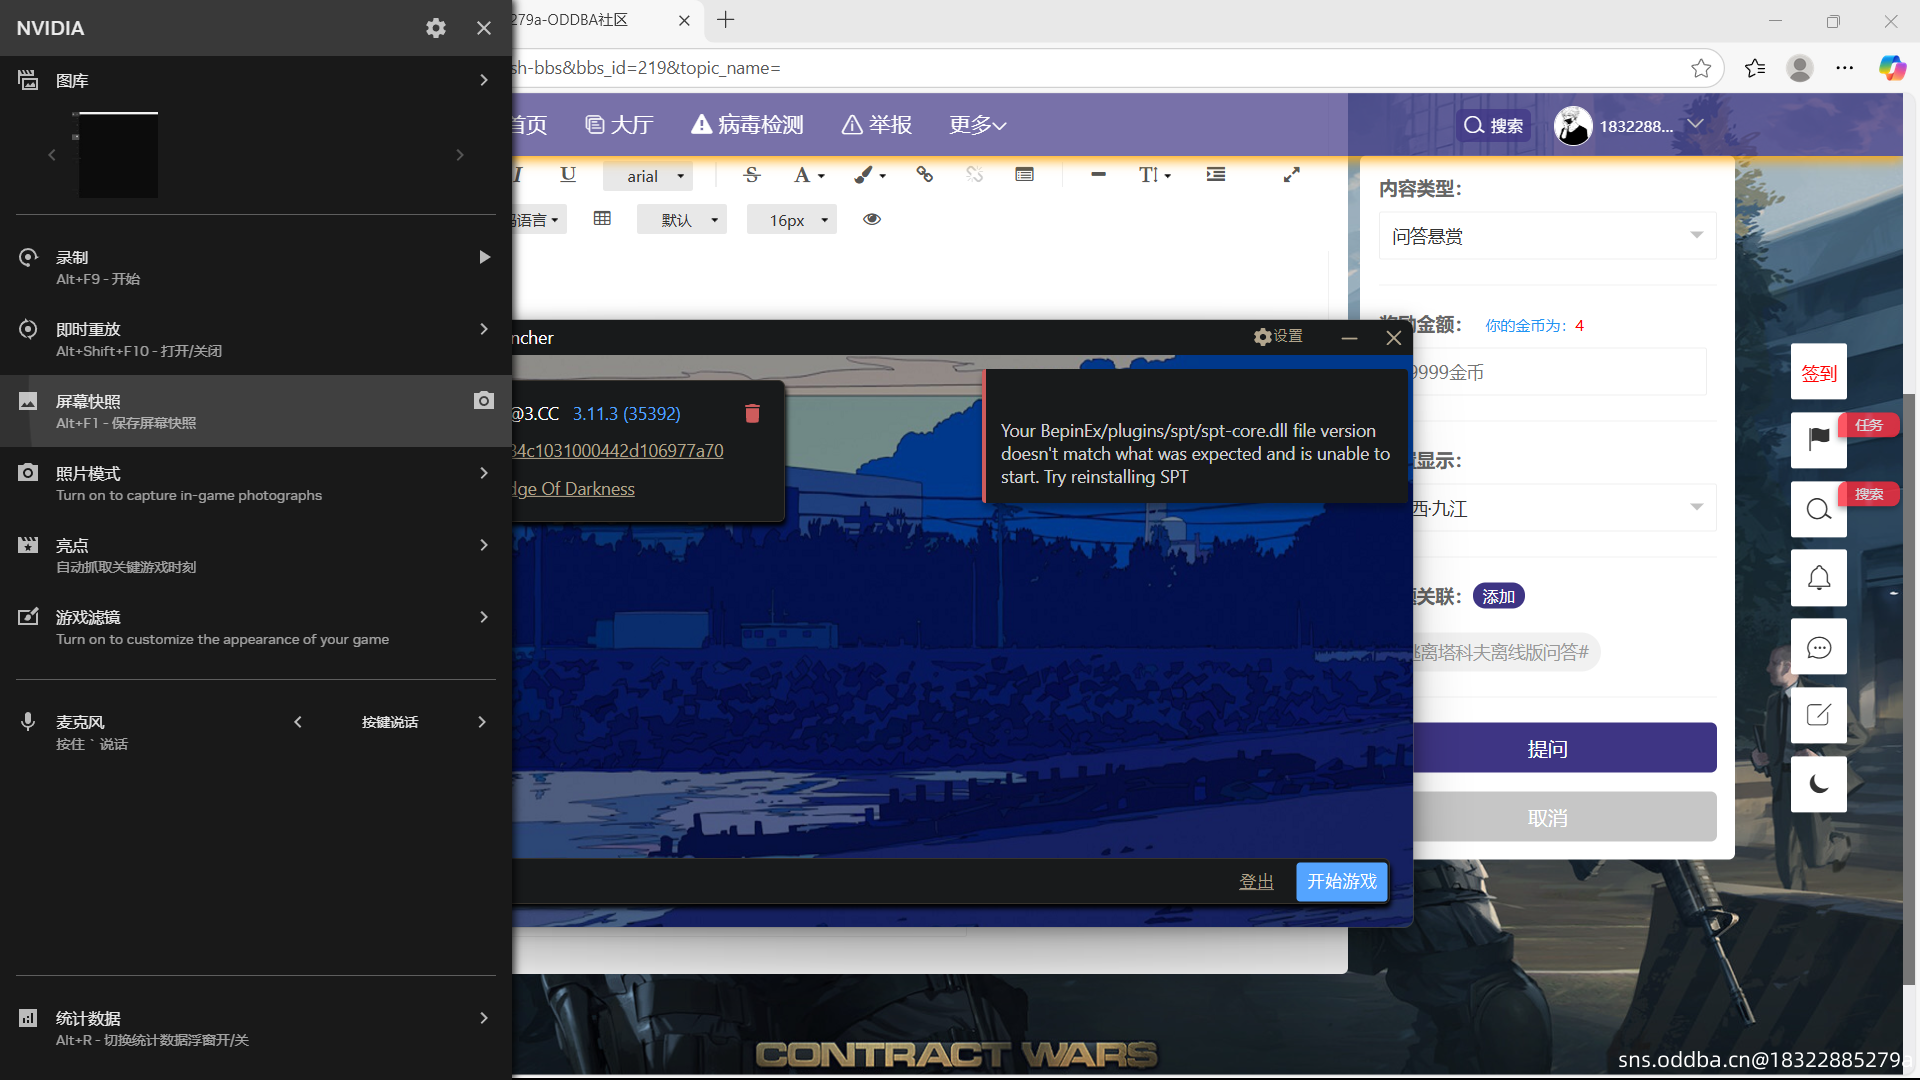The height and width of the screenshot is (1080, 1920).
Task: Open arial font family dropdown
Action: (648, 176)
